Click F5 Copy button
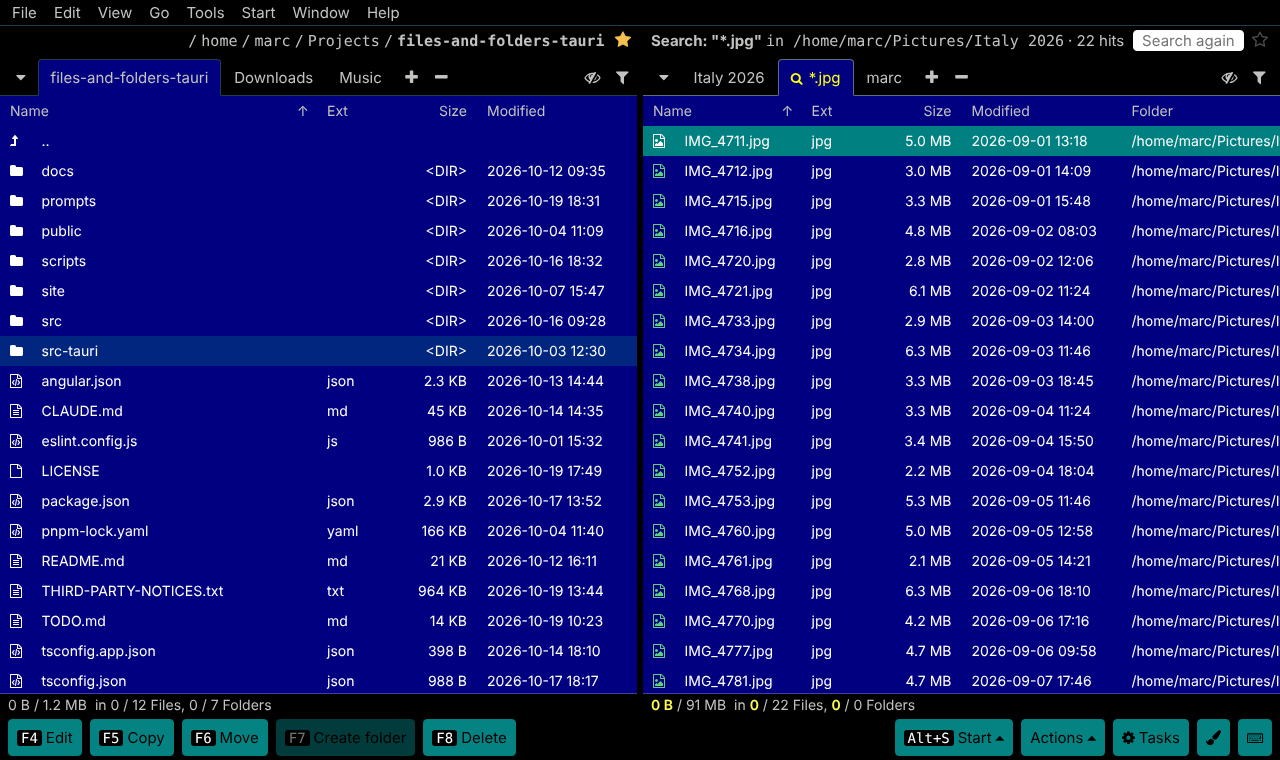The width and height of the screenshot is (1280, 760). 132,738
